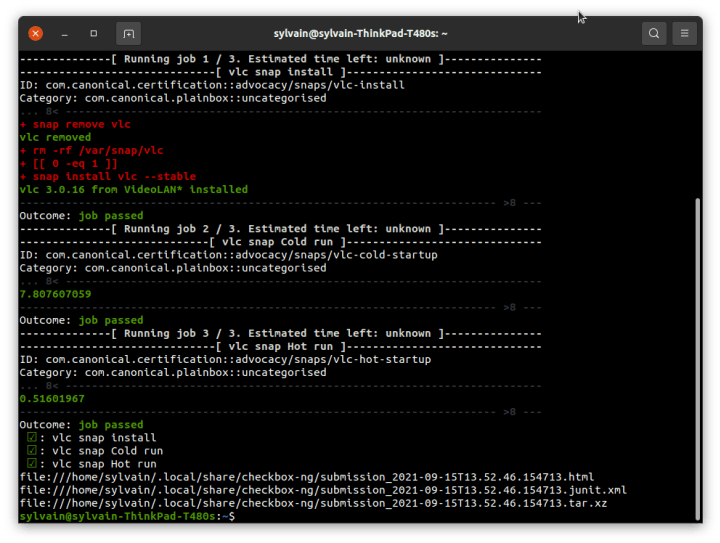Screen dimensions: 720x543
Task: Click the submission .tar.xz file link
Action: pos(313,503)
